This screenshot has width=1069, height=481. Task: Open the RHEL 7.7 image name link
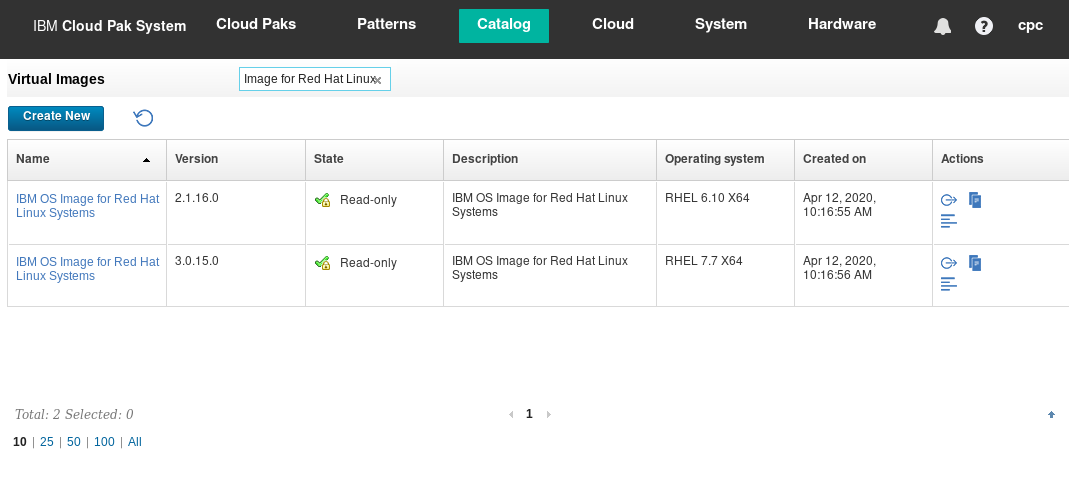tap(87, 269)
